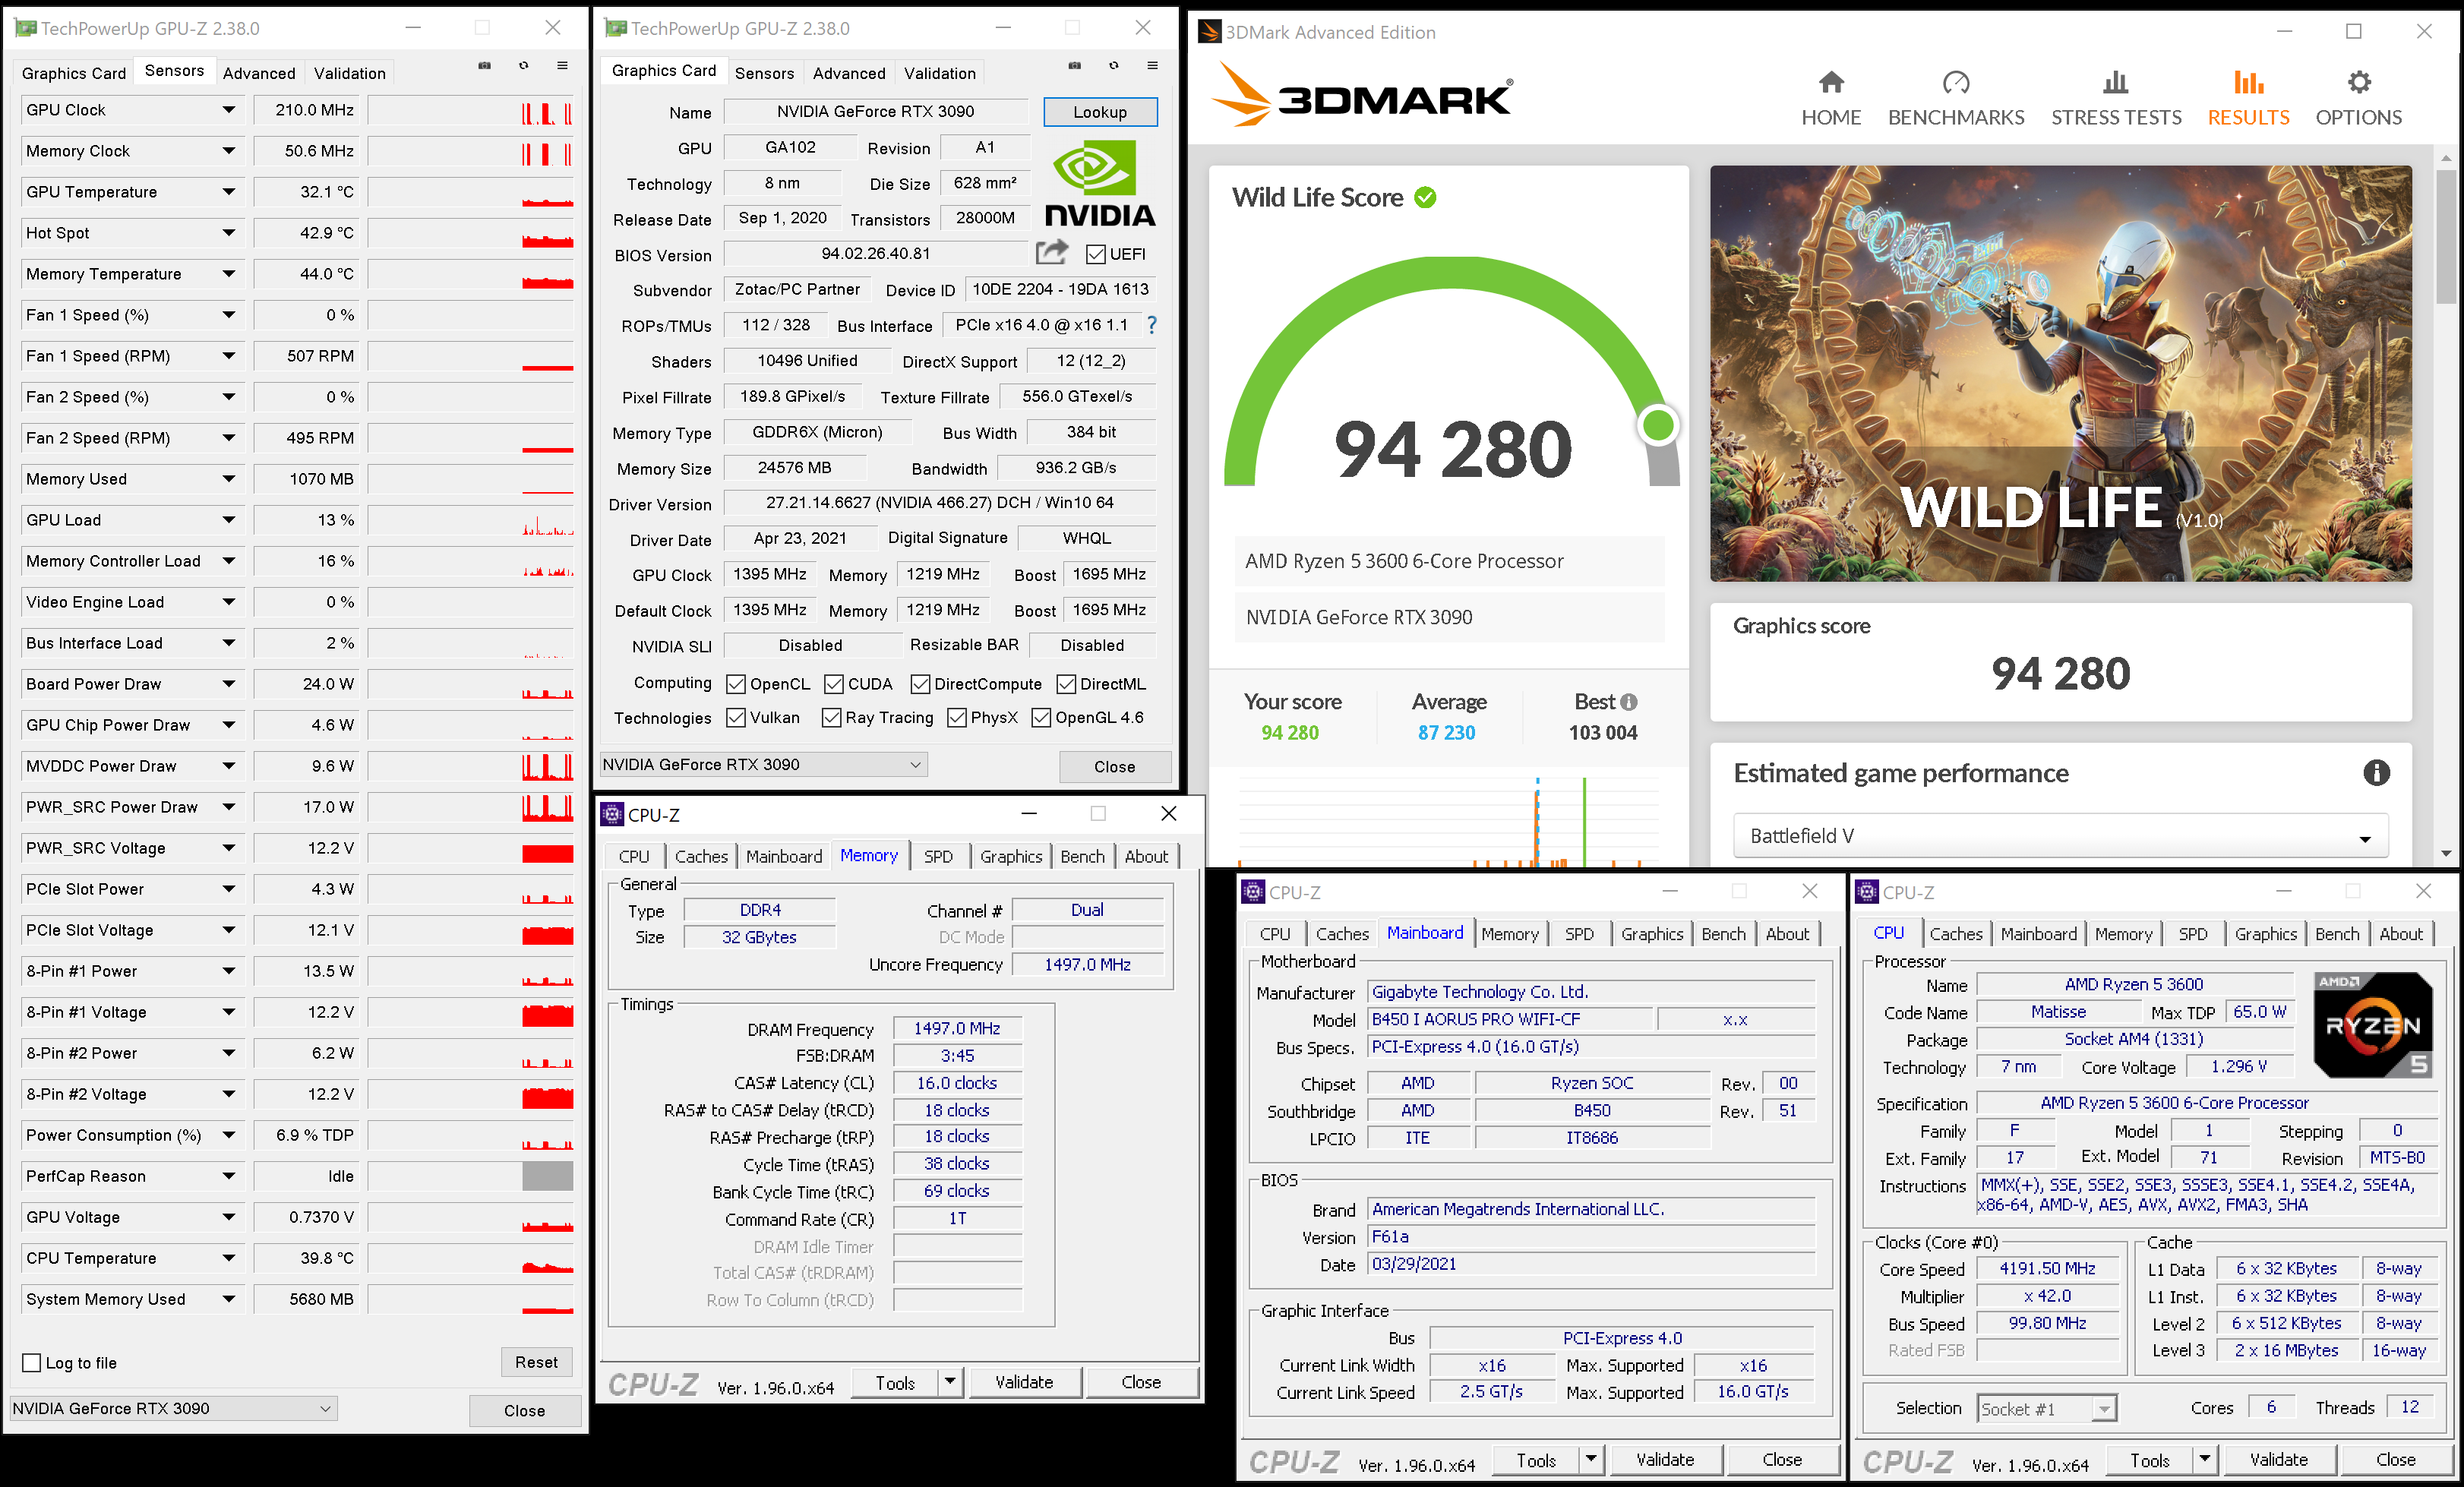Open GPU selector dropdown in GPU-Z Graphics Card window
The image size is (2464, 1487).
(764, 765)
